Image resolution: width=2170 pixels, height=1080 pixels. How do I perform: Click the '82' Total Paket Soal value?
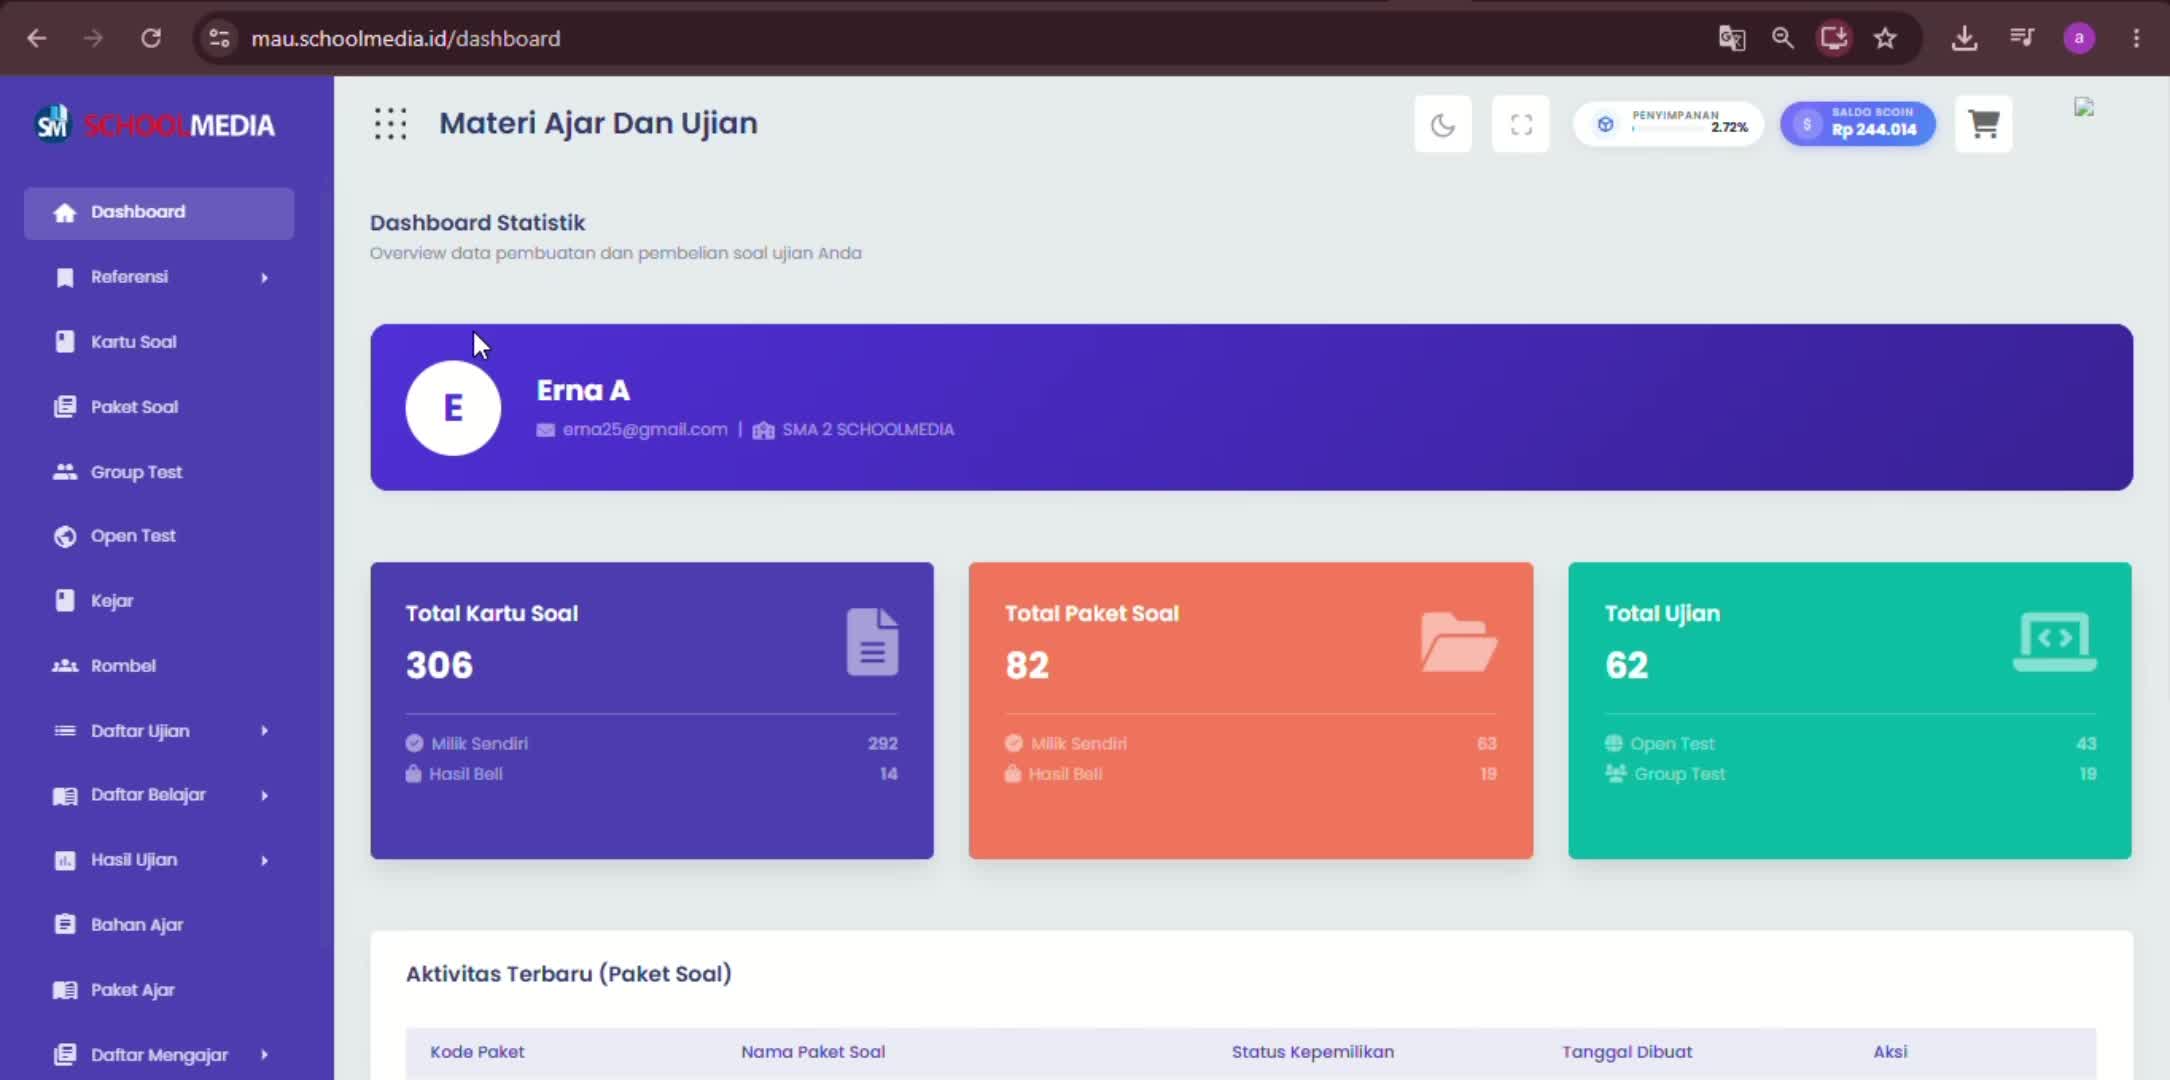point(1027,666)
